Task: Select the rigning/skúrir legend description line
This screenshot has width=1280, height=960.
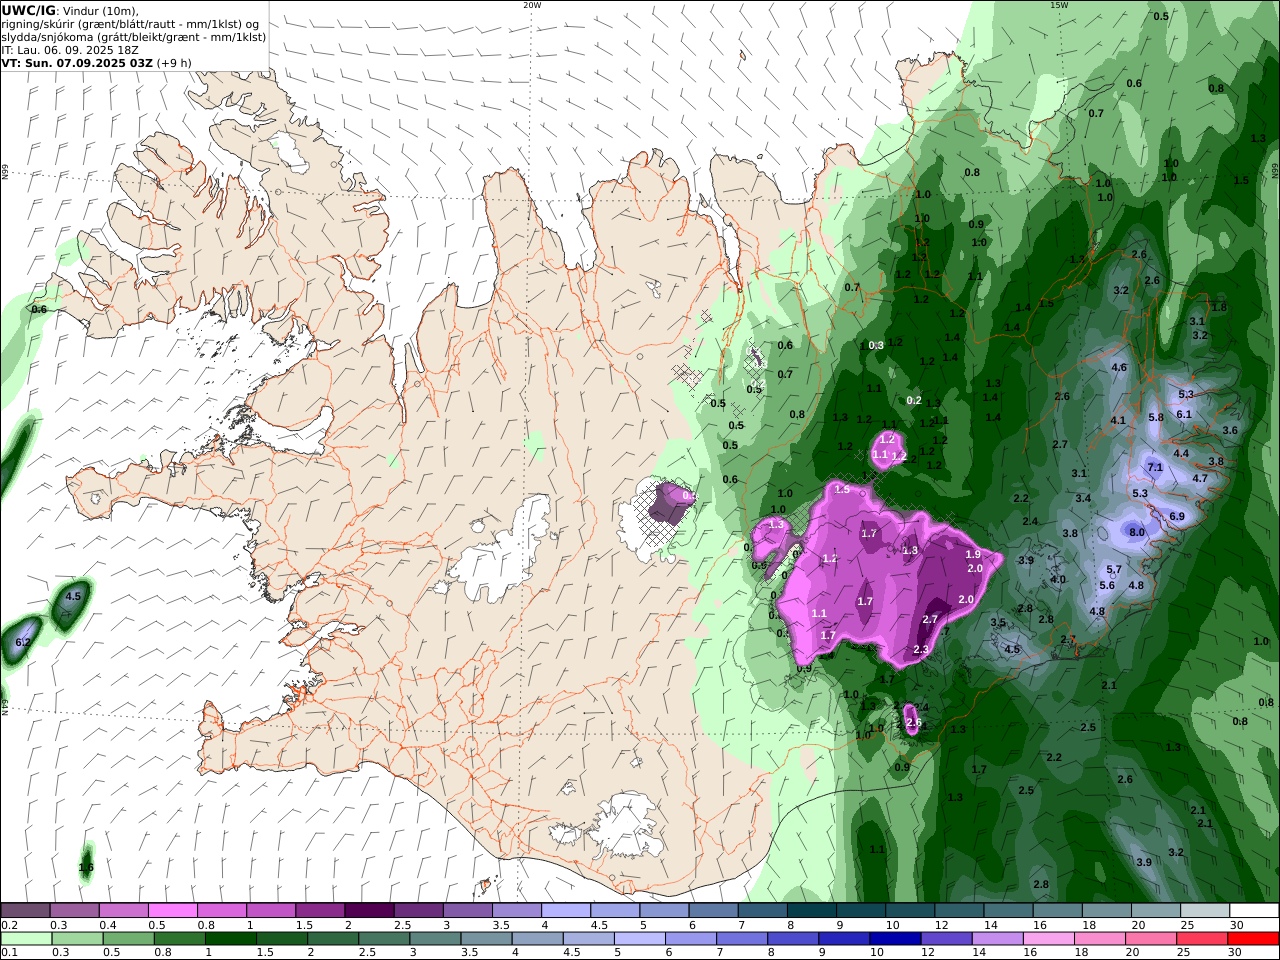Action: (130, 23)
